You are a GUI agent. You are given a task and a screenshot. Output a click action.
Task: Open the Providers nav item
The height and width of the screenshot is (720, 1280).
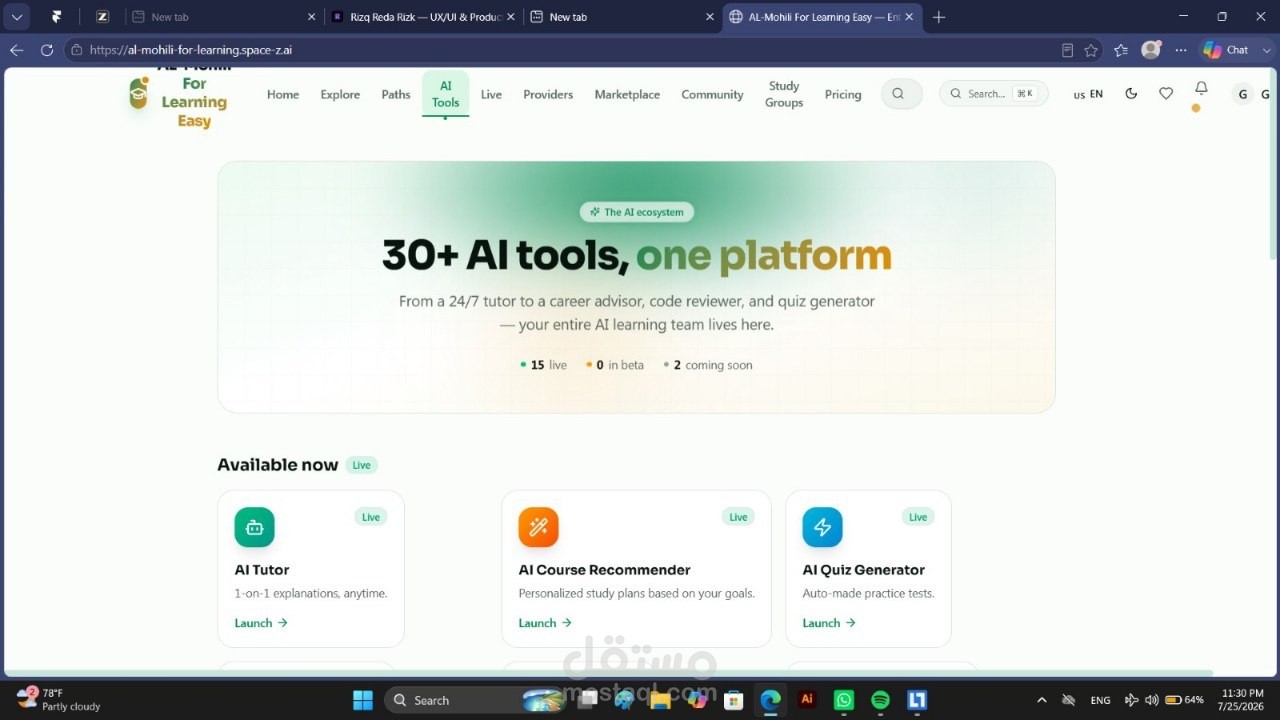548,94
